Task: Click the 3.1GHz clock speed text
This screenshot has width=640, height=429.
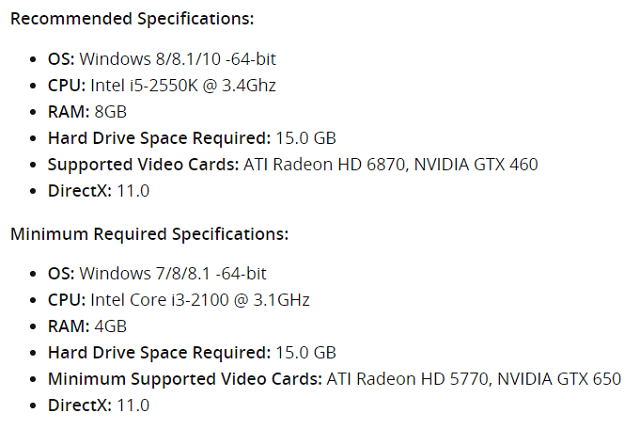Action: [281, 300]
